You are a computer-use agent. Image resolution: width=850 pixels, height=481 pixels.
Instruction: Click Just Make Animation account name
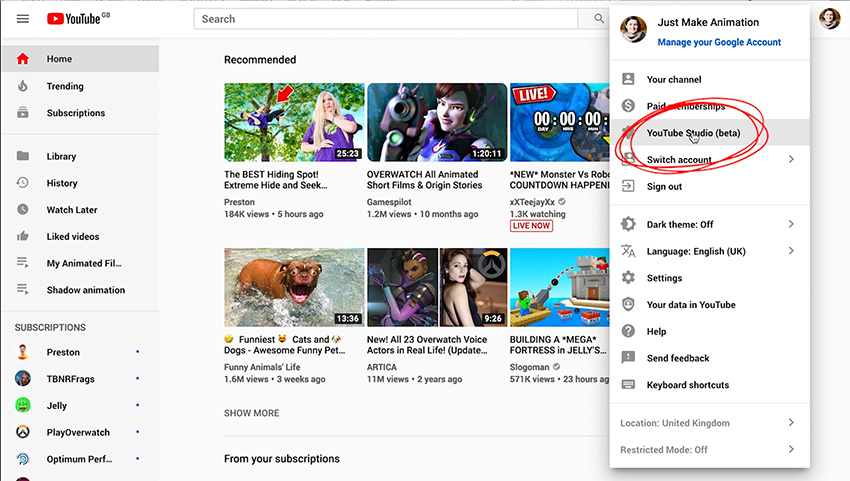coord(708,22)
